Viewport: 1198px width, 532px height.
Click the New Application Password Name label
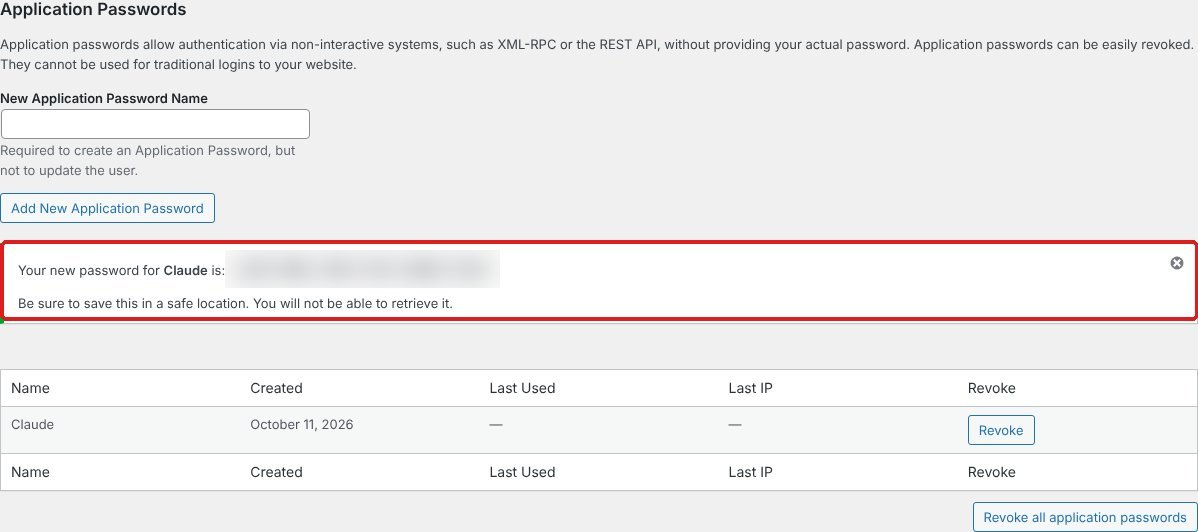104,99
